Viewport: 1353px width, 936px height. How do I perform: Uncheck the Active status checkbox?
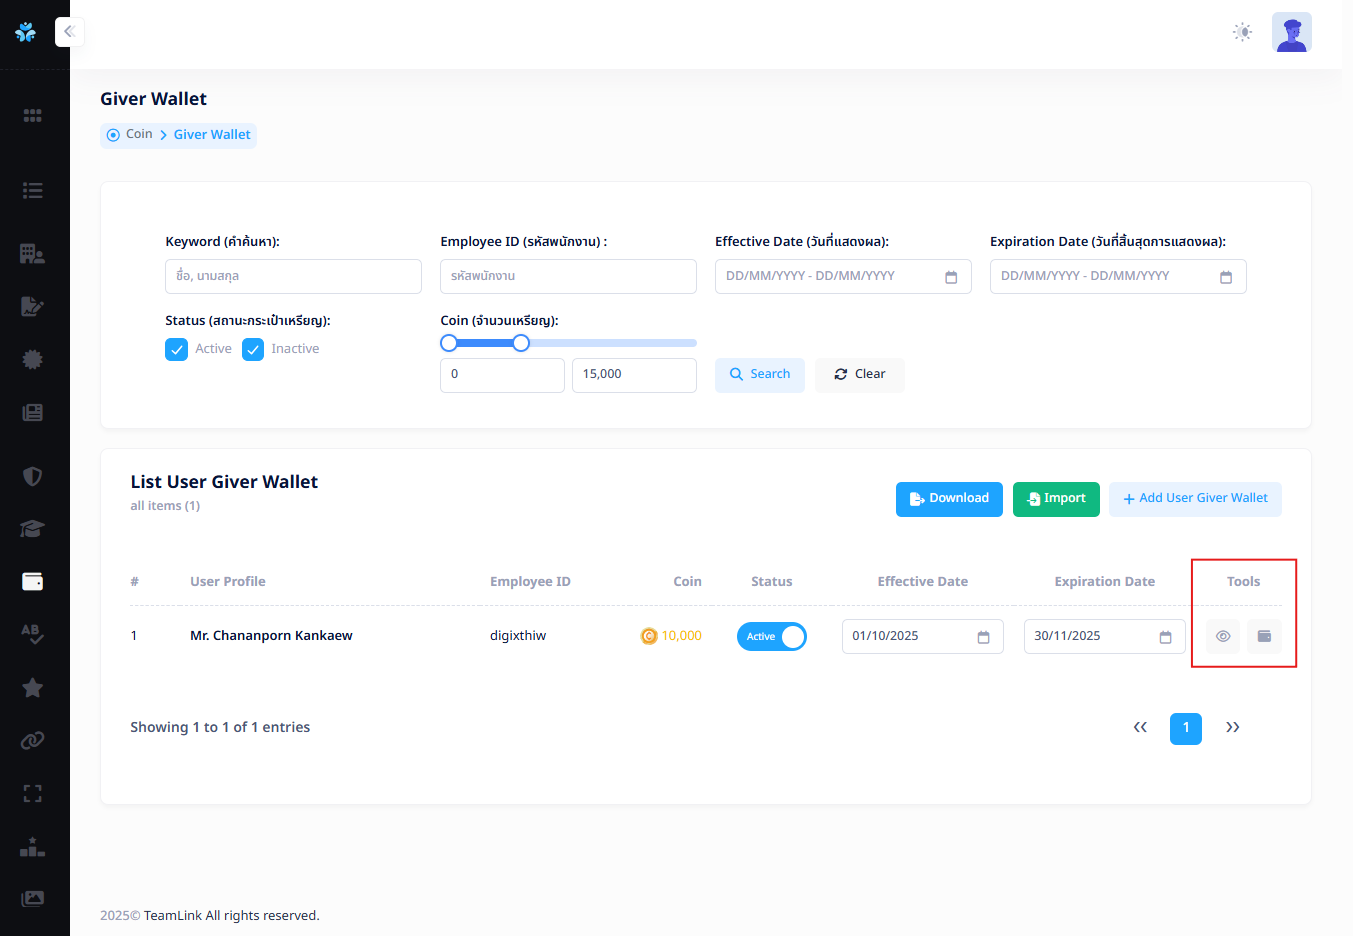[176, 349]
